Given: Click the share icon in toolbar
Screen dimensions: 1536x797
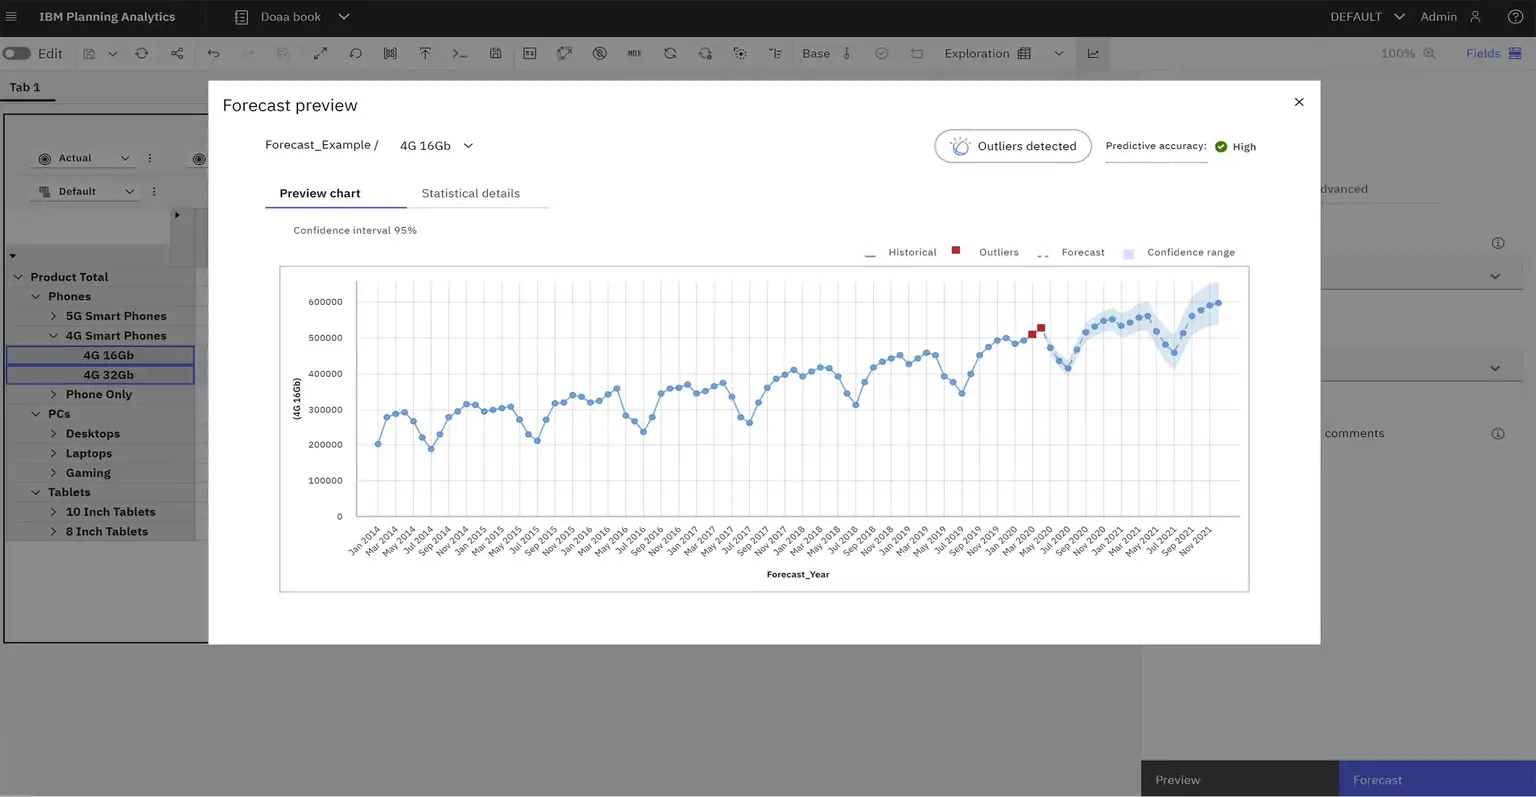Looking at the screenshot, I should [177, 54].
